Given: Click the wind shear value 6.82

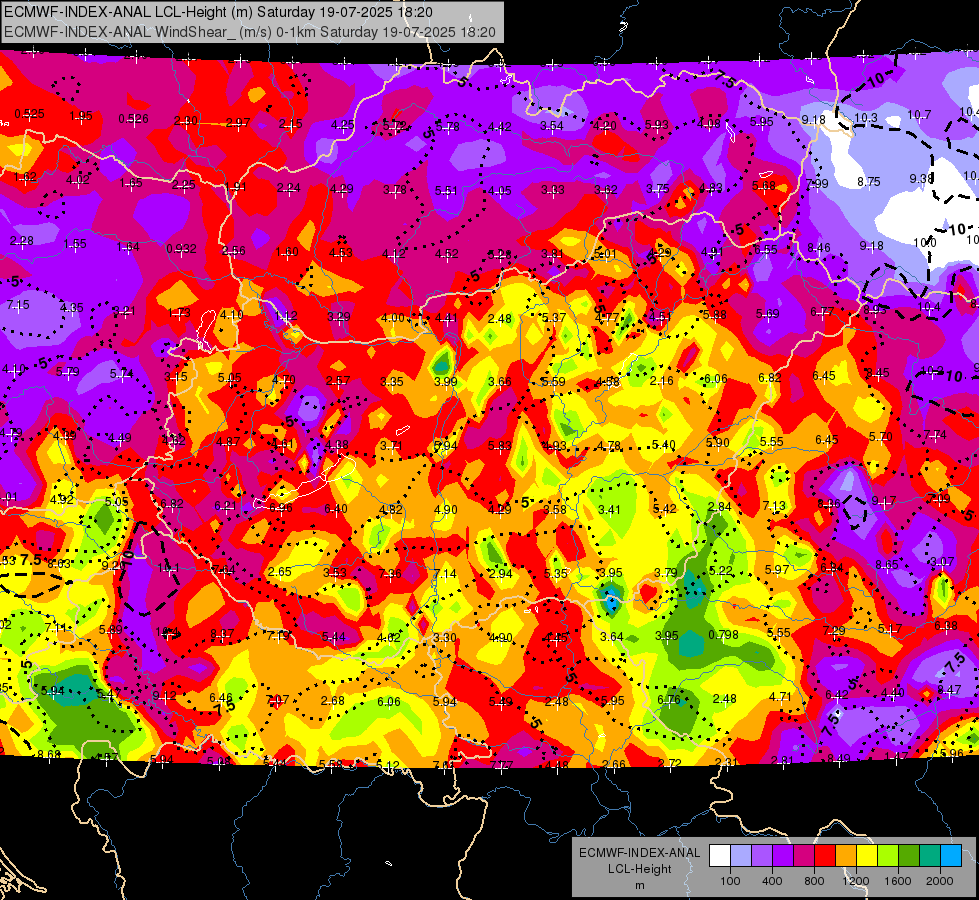Looking at the screenshot, I should [770, 377].
